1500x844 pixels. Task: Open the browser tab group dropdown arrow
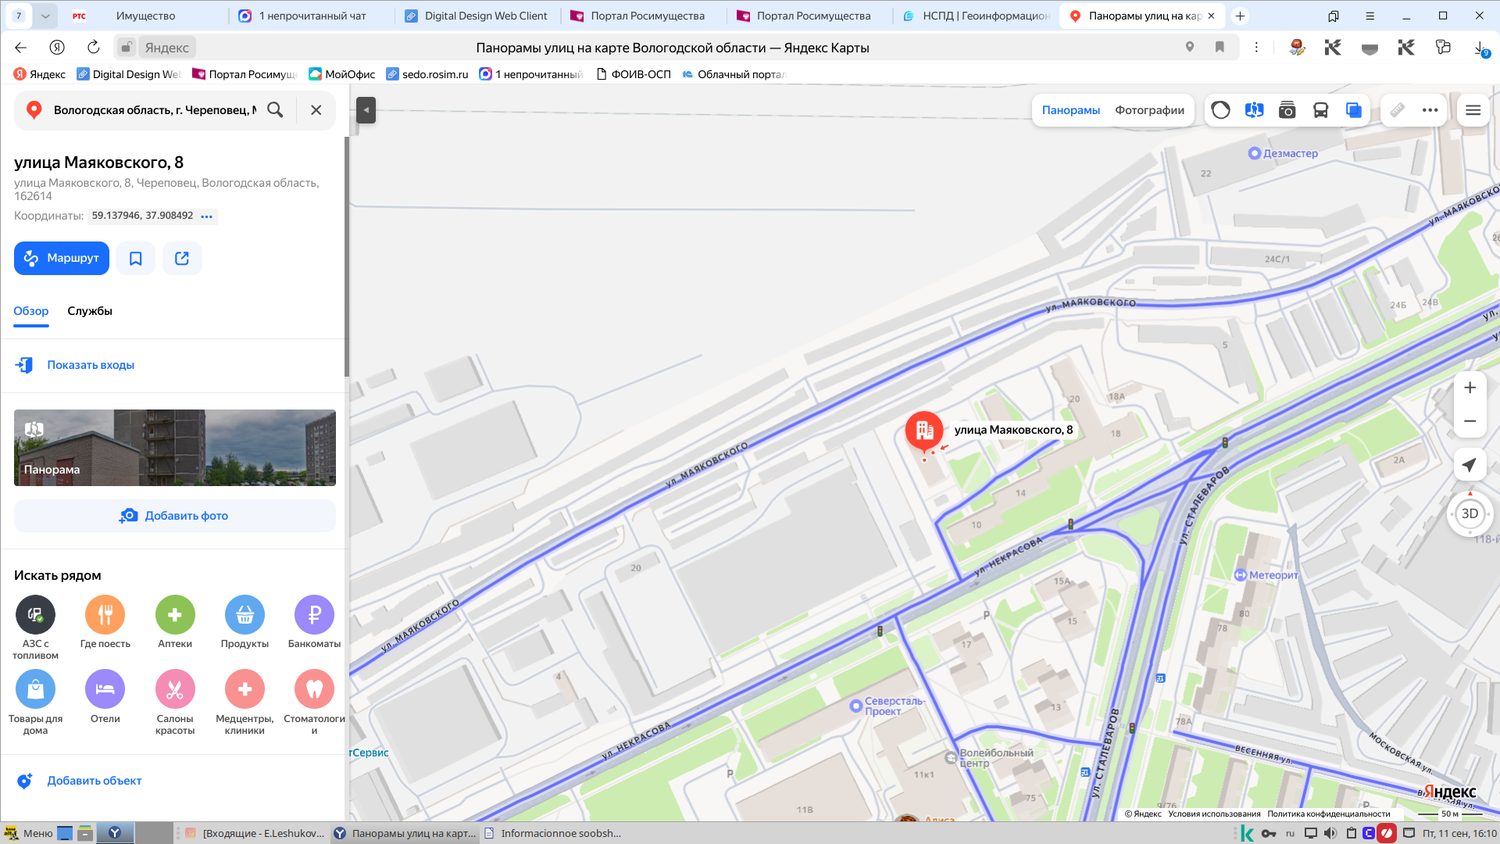click(x=45, y=16)
